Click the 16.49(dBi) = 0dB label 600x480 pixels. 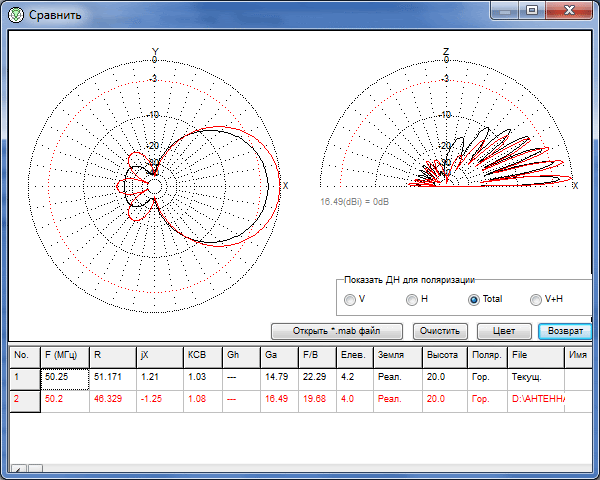[x=354, y=202]
